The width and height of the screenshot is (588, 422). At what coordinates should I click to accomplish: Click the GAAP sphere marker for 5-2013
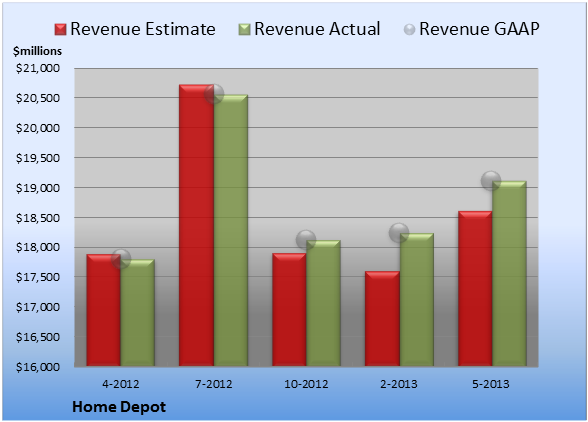491,181
